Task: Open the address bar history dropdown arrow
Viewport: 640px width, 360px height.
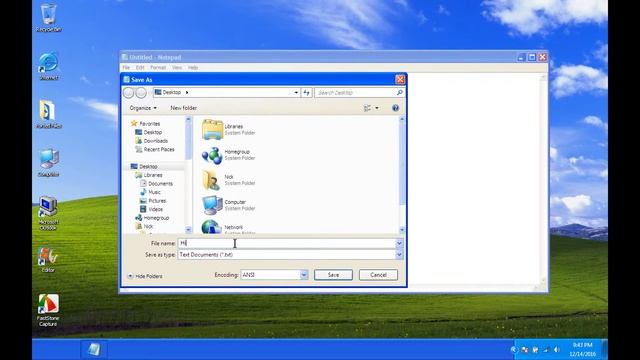Action: pos(296,93)
